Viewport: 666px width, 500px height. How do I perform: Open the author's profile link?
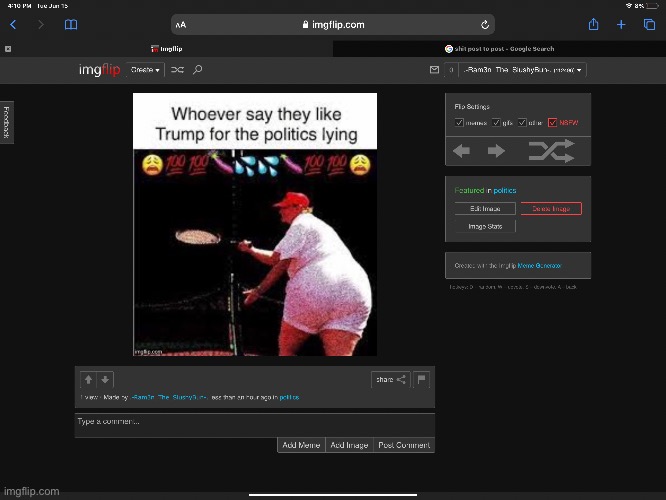click(169, 397)
